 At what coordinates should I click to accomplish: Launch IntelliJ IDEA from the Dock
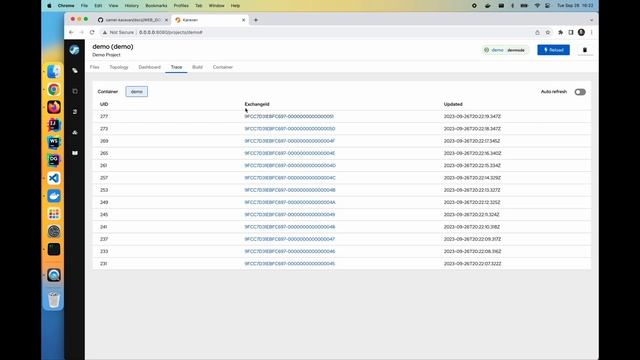[x=53, y=124]
